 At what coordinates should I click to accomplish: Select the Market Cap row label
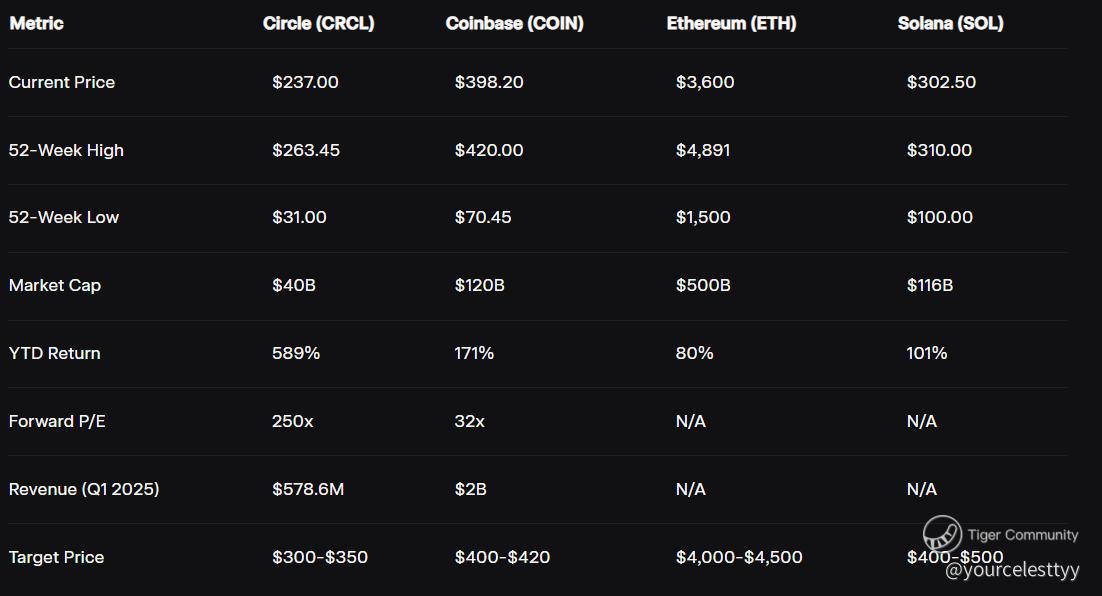coord(55,286)
